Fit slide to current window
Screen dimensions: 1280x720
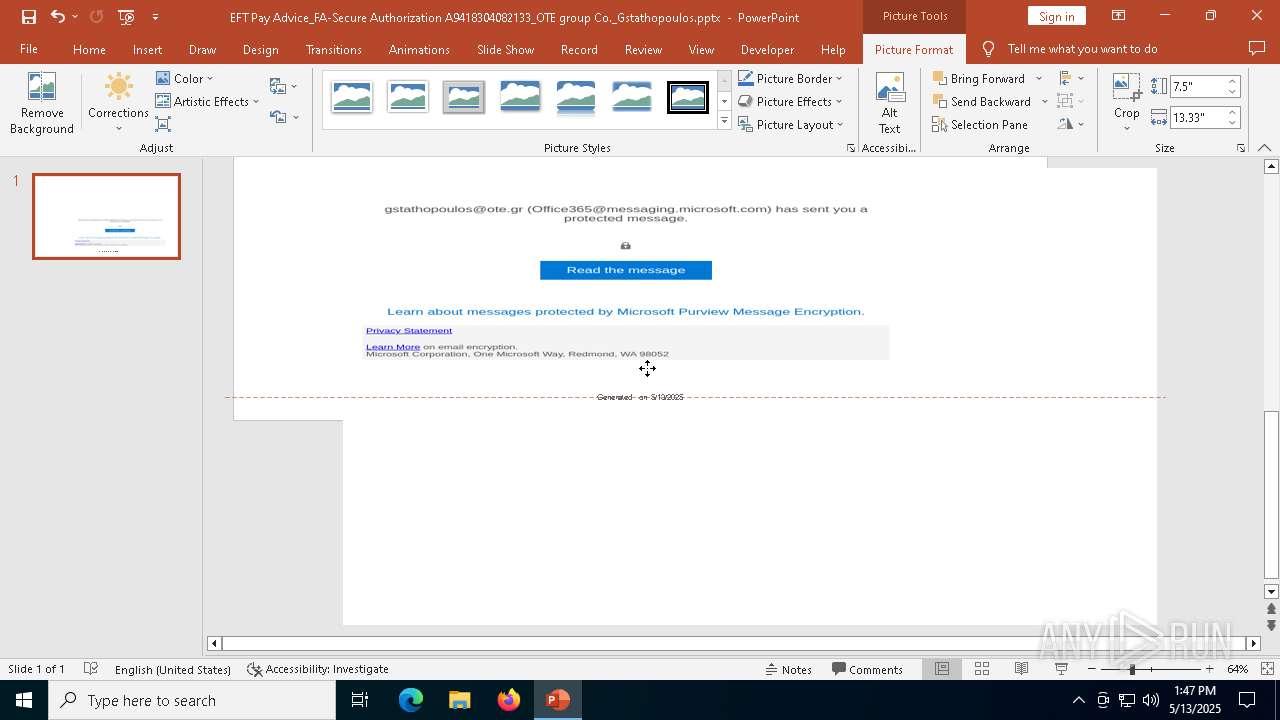click(1267, 669)
